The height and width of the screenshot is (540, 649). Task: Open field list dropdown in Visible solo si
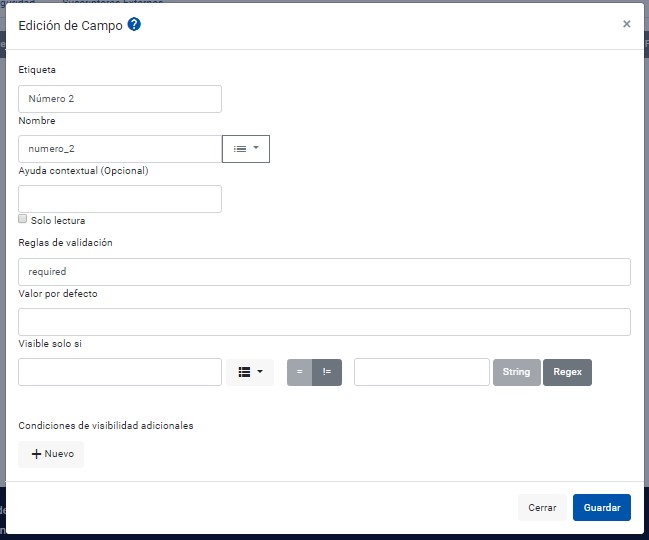(250, 372)
